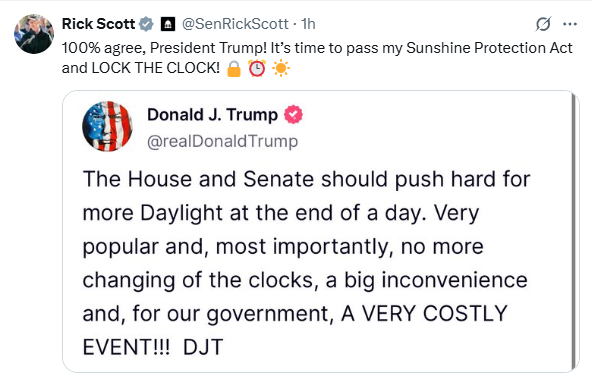Click the government affiliation badge icon
The height and width of the screenshot is (382, 592).
pyautogui.click(x=168, y=24)
